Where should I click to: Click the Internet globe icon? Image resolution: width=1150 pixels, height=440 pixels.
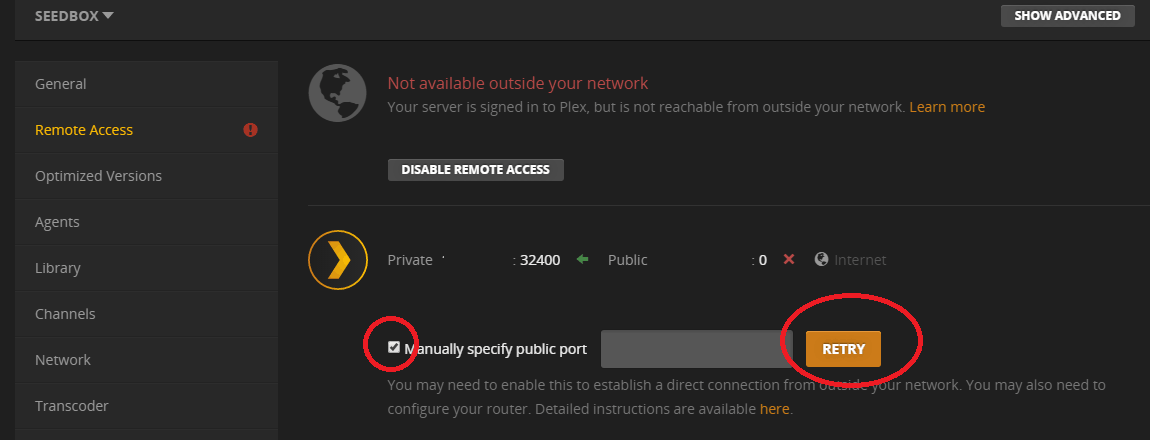[x=821, y=260]
